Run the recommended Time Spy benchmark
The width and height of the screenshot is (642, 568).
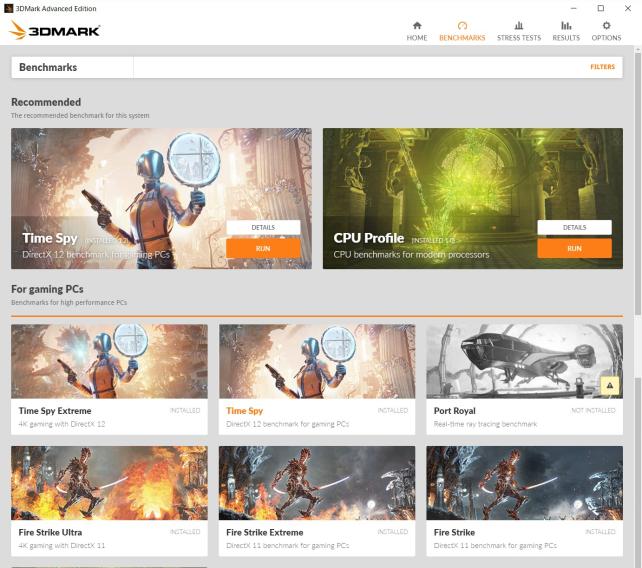263,249
